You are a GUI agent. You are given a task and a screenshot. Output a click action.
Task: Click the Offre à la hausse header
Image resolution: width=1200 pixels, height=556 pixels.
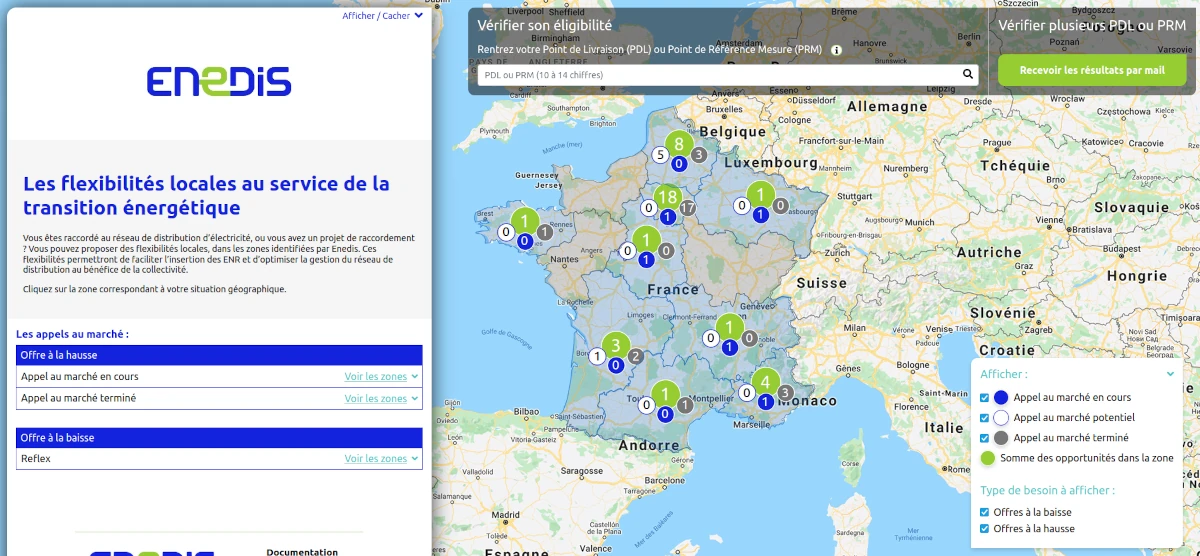(219, 355)
